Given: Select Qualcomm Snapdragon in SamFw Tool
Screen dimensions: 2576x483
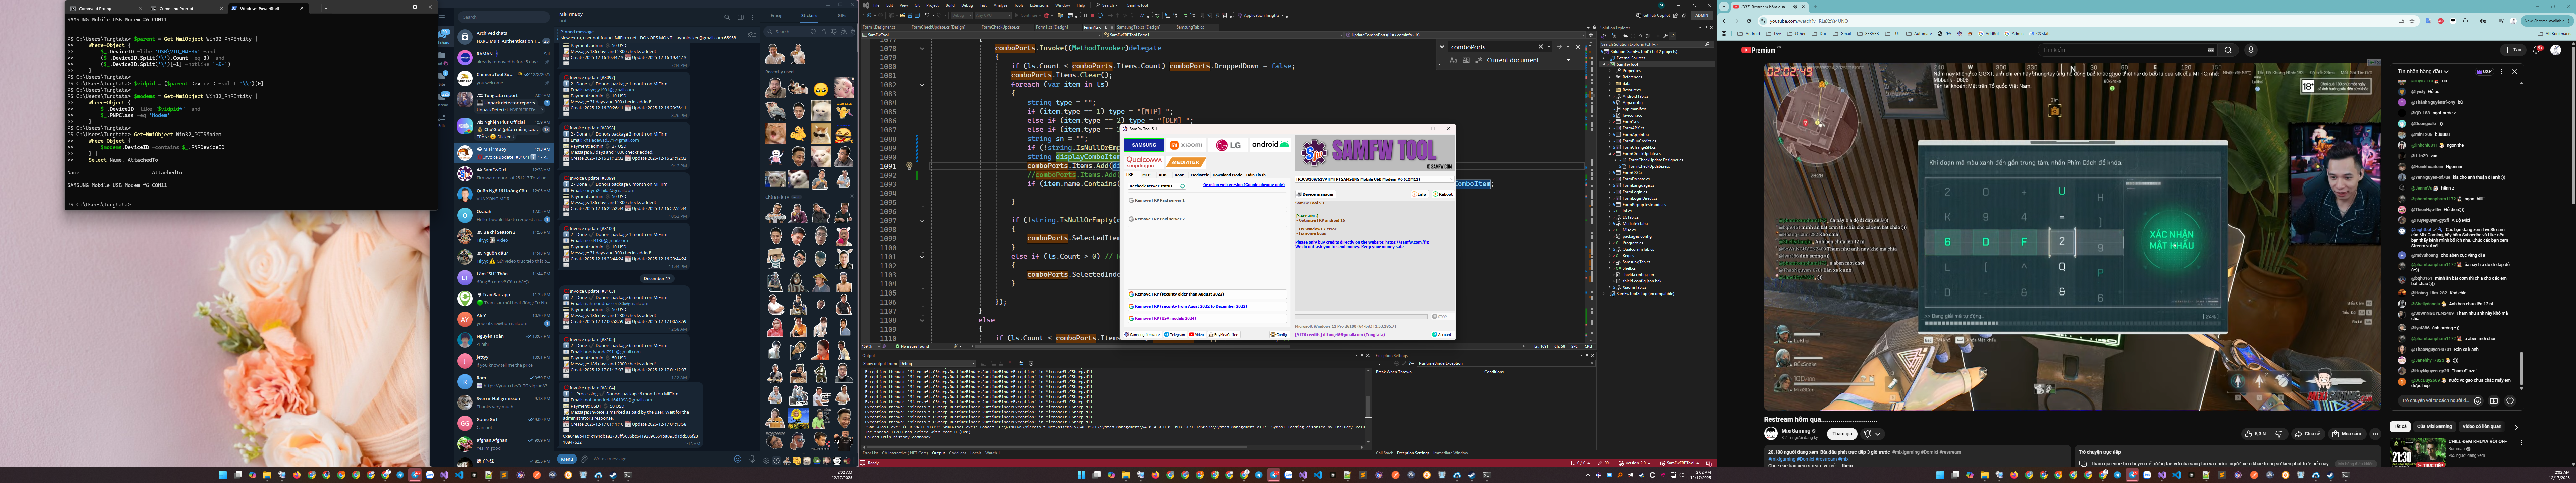Looking at the screenshot, I should pos(1144,162).
